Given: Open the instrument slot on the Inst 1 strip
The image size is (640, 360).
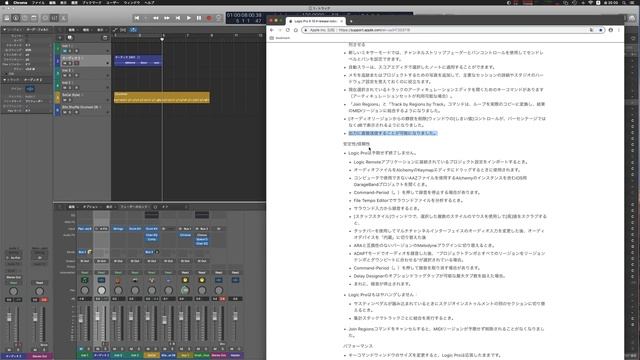Looking at the screenshot, I should [84, 229].
